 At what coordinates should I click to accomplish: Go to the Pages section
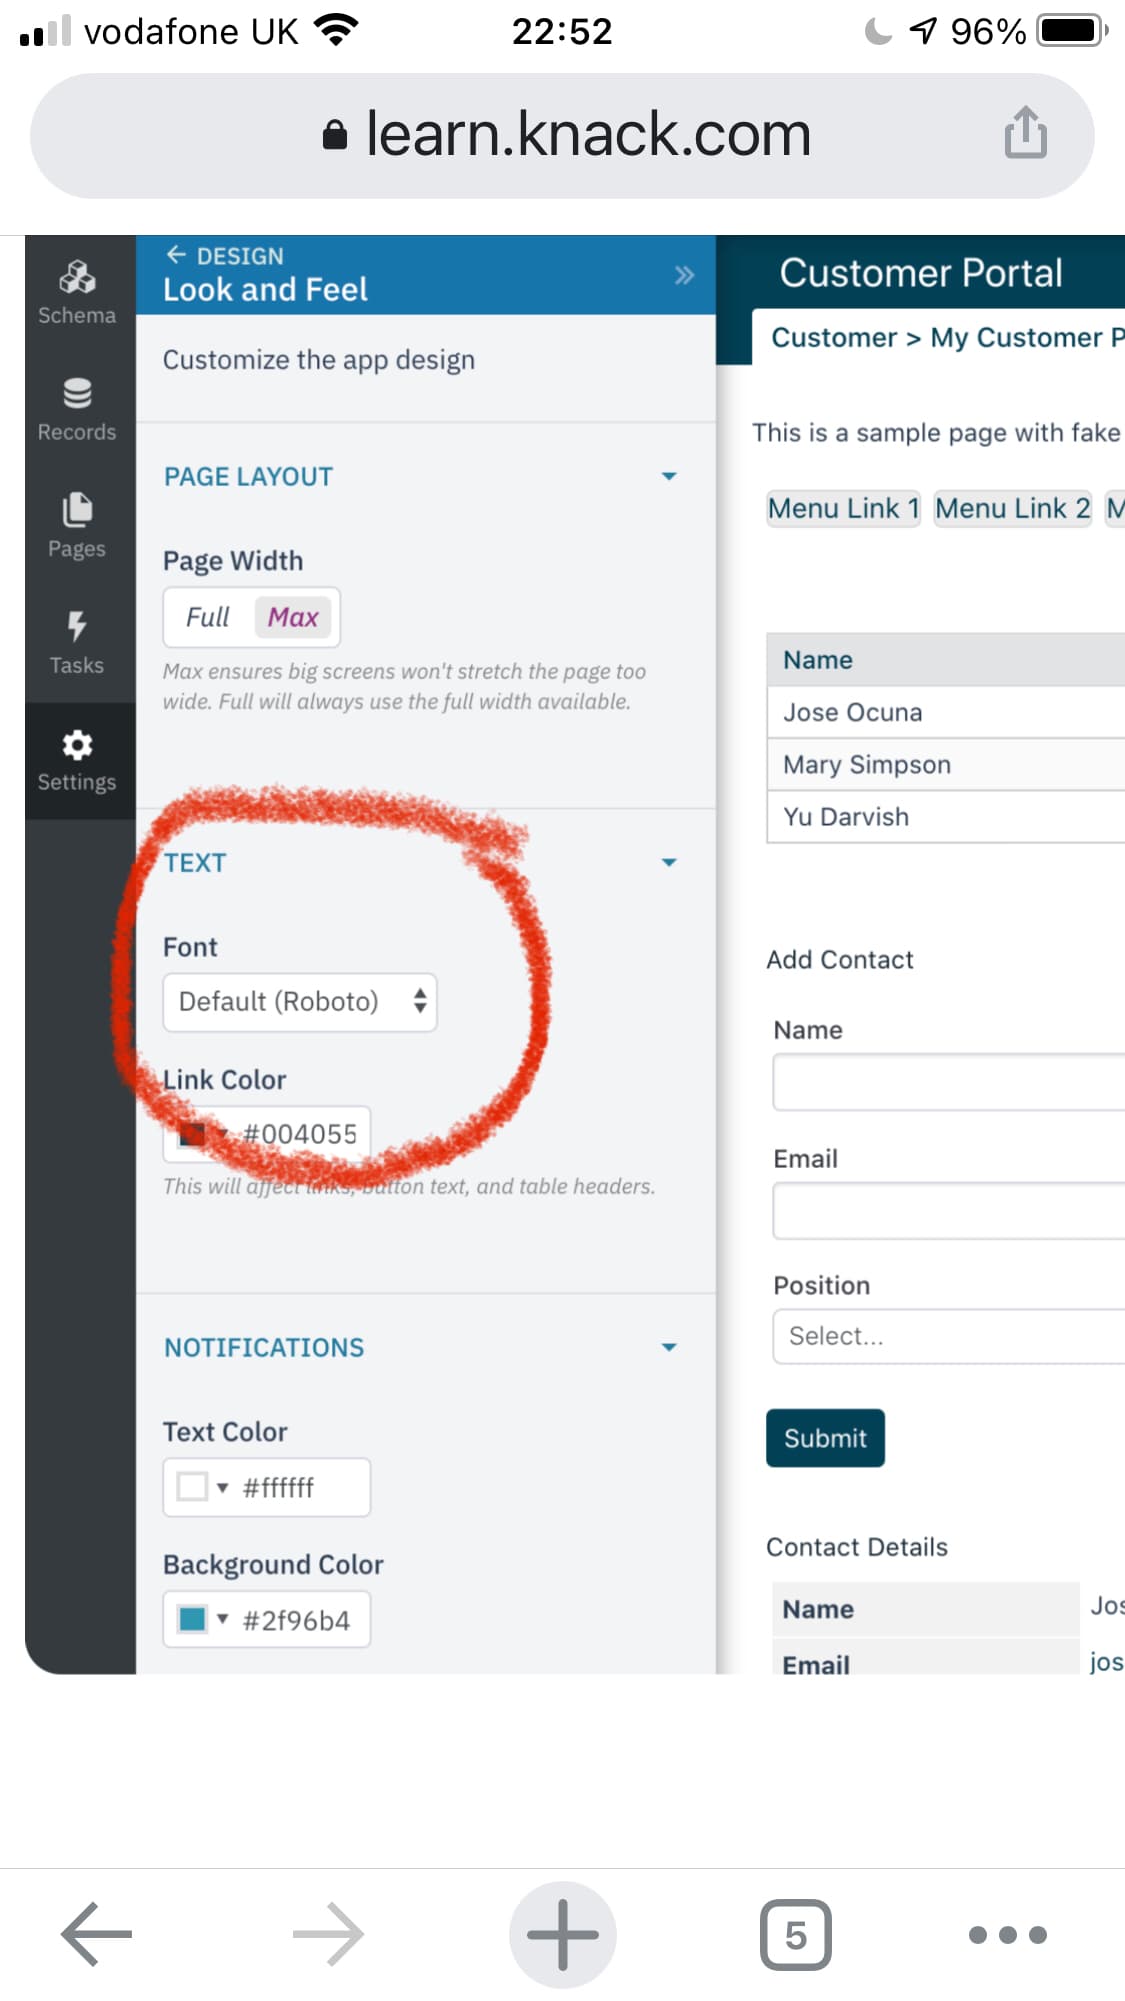click(77, 524)
